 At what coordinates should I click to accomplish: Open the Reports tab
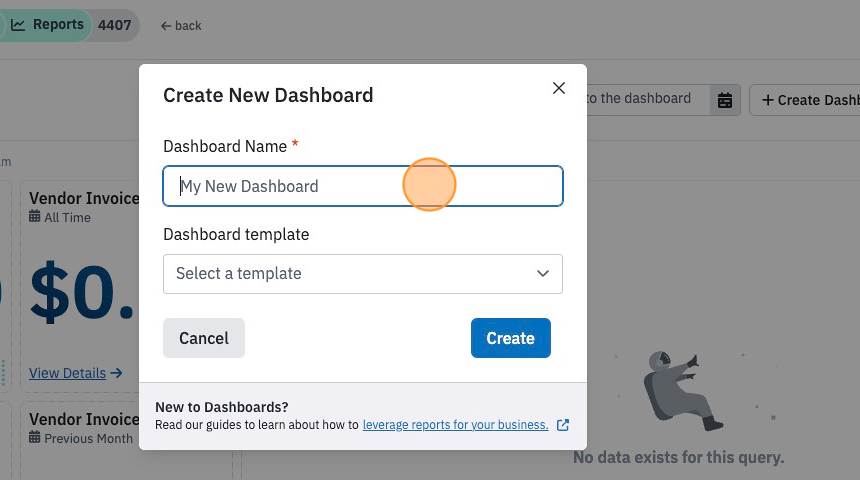click(47, 25)
